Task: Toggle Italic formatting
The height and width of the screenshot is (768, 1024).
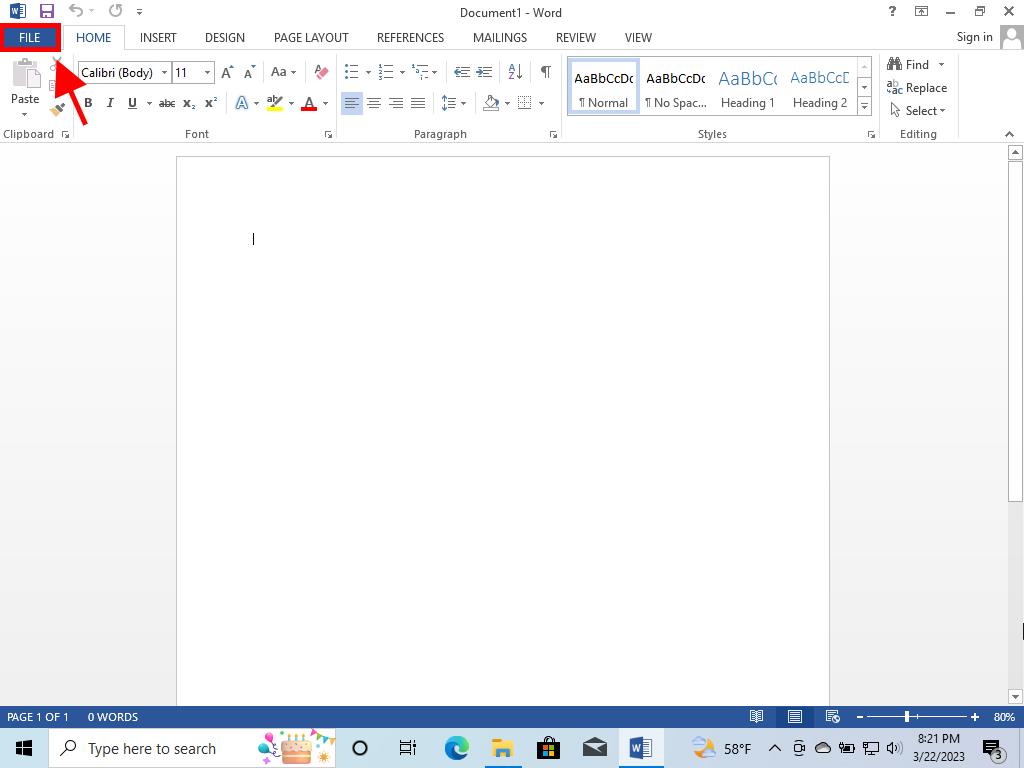Action: tap(110, 103)
